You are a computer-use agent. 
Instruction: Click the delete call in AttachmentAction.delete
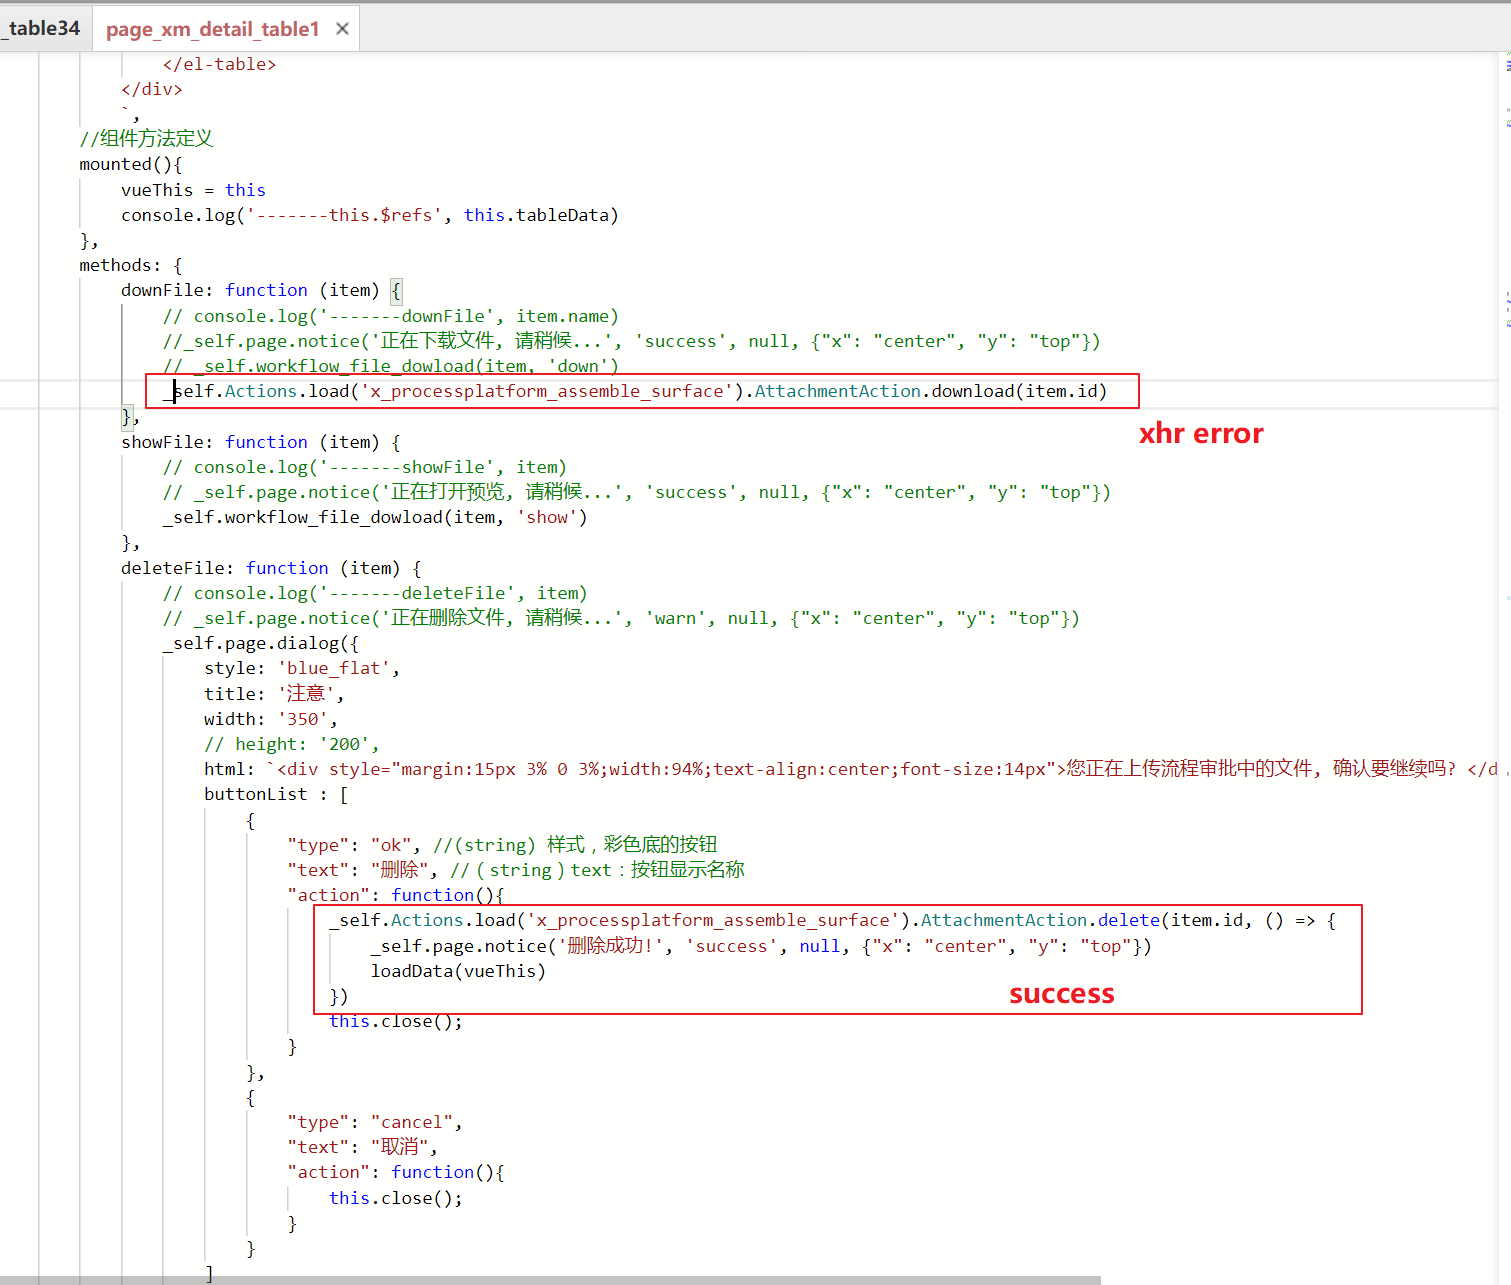point(1128,920)
